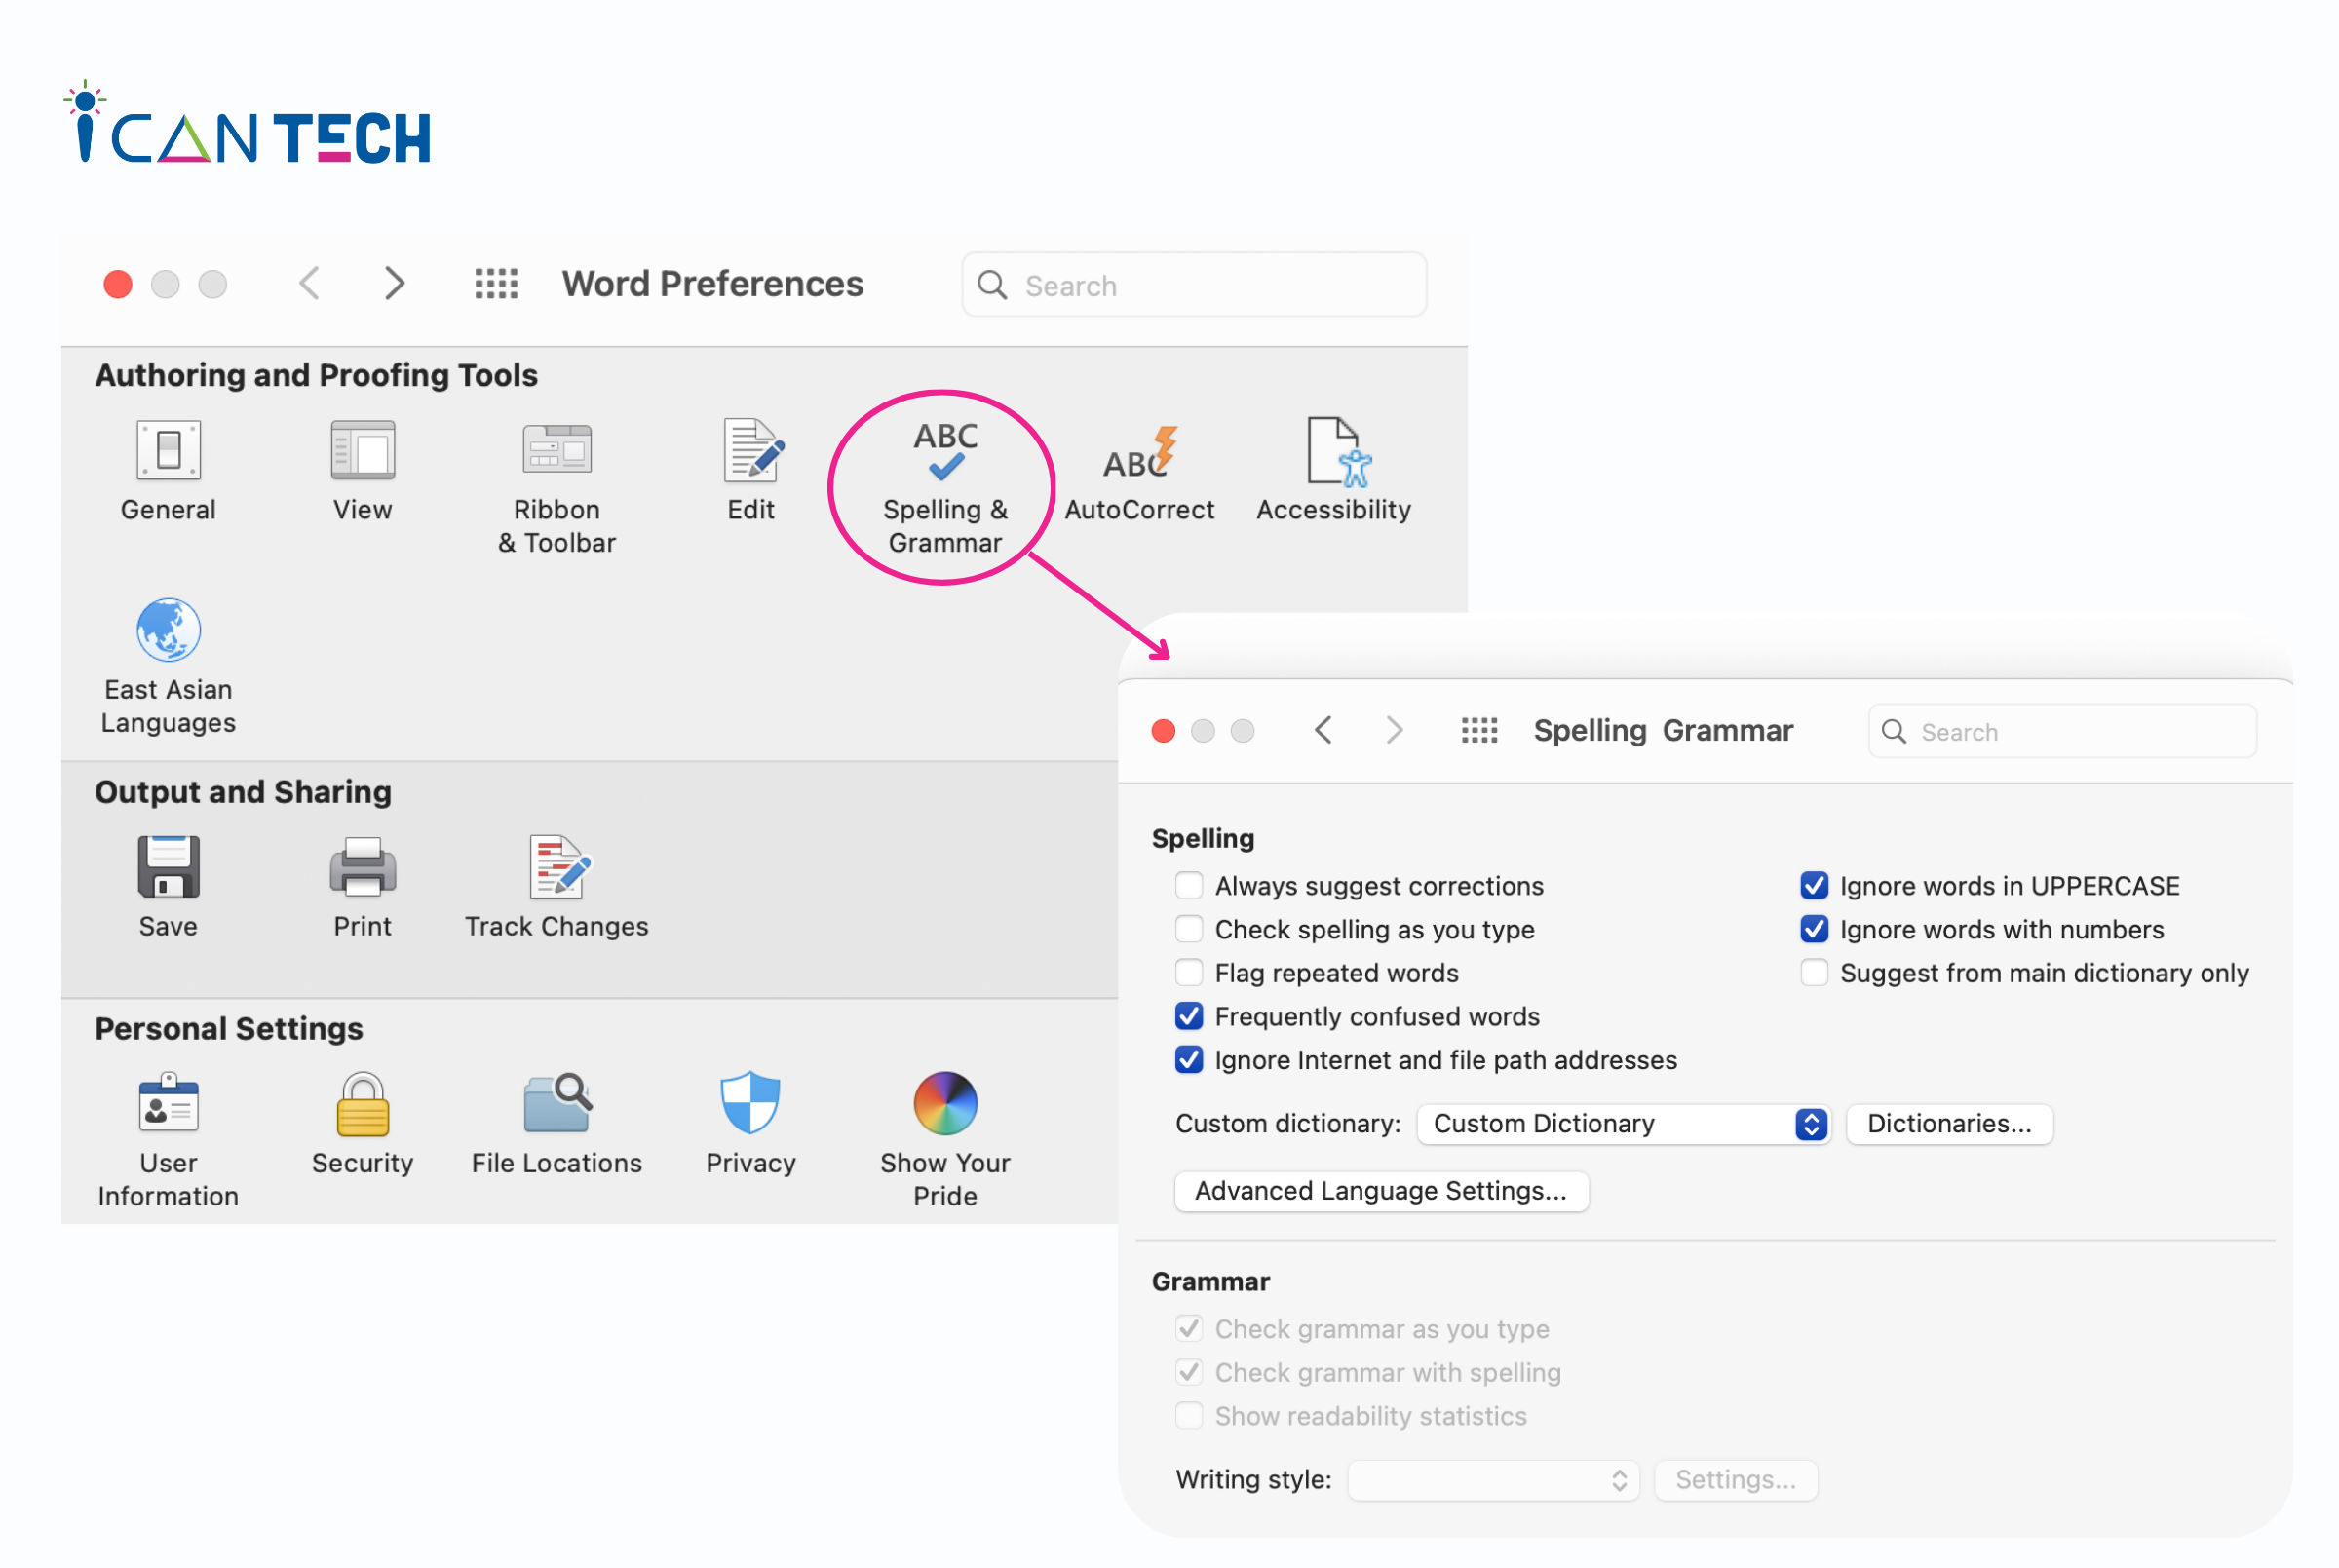Go forward in Spelling Grammar window
This screenshot has width=2339, height=1568.
(x=1395, y=731)
